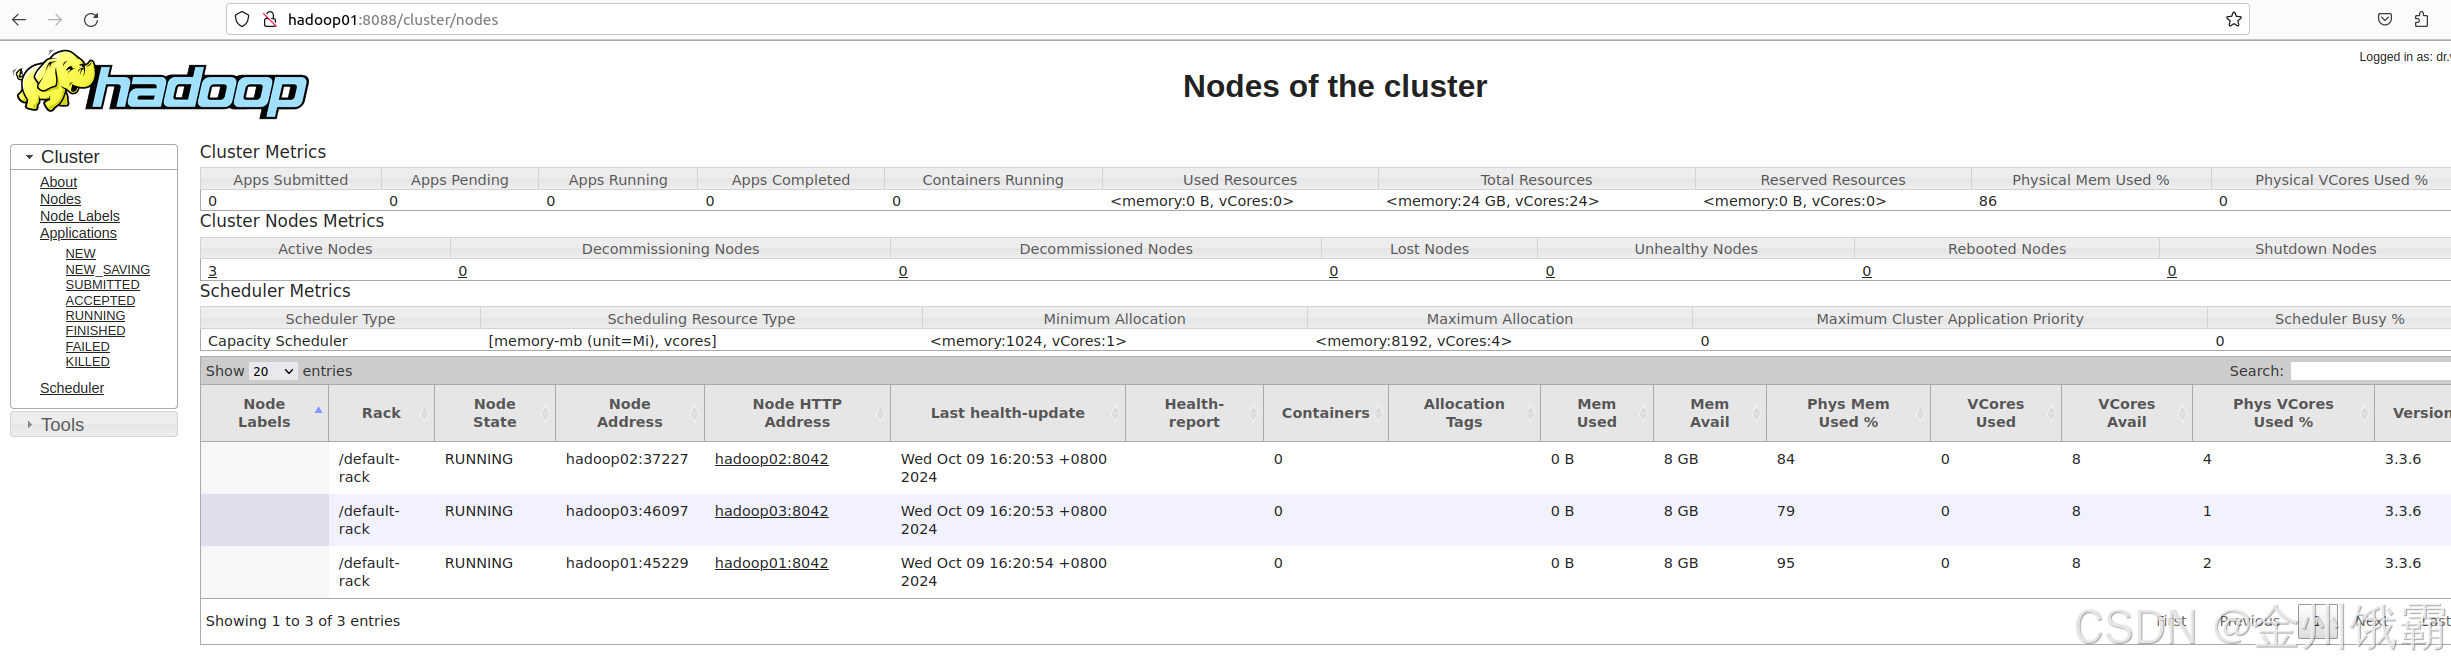Viewport: 2451px width, 668px height.
Task: Open the Show entries count dropdown
Action: click(273, 371)
